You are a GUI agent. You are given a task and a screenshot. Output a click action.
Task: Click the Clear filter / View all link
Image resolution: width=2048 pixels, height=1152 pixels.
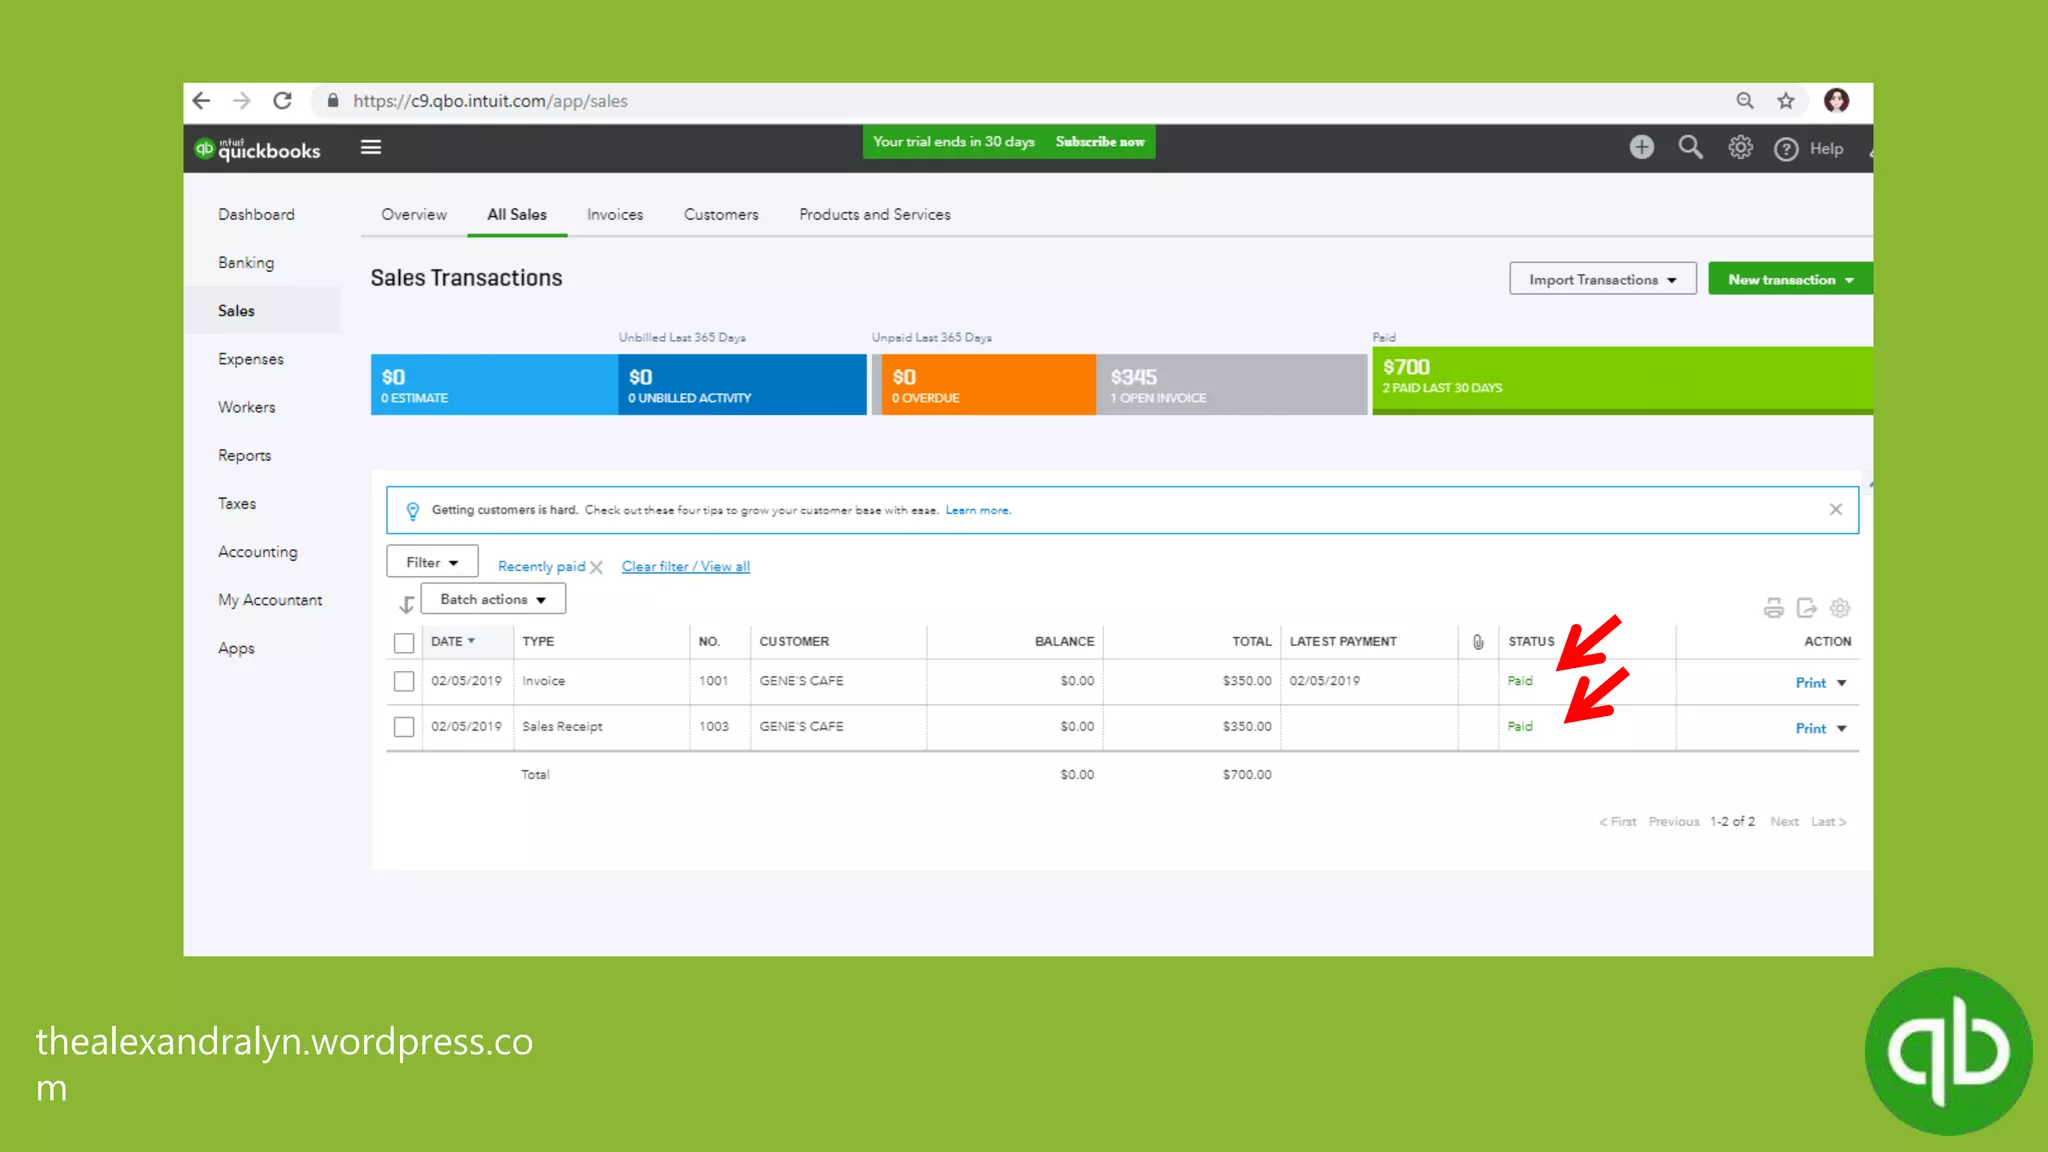pyautogui.click(x=685, y=566)
